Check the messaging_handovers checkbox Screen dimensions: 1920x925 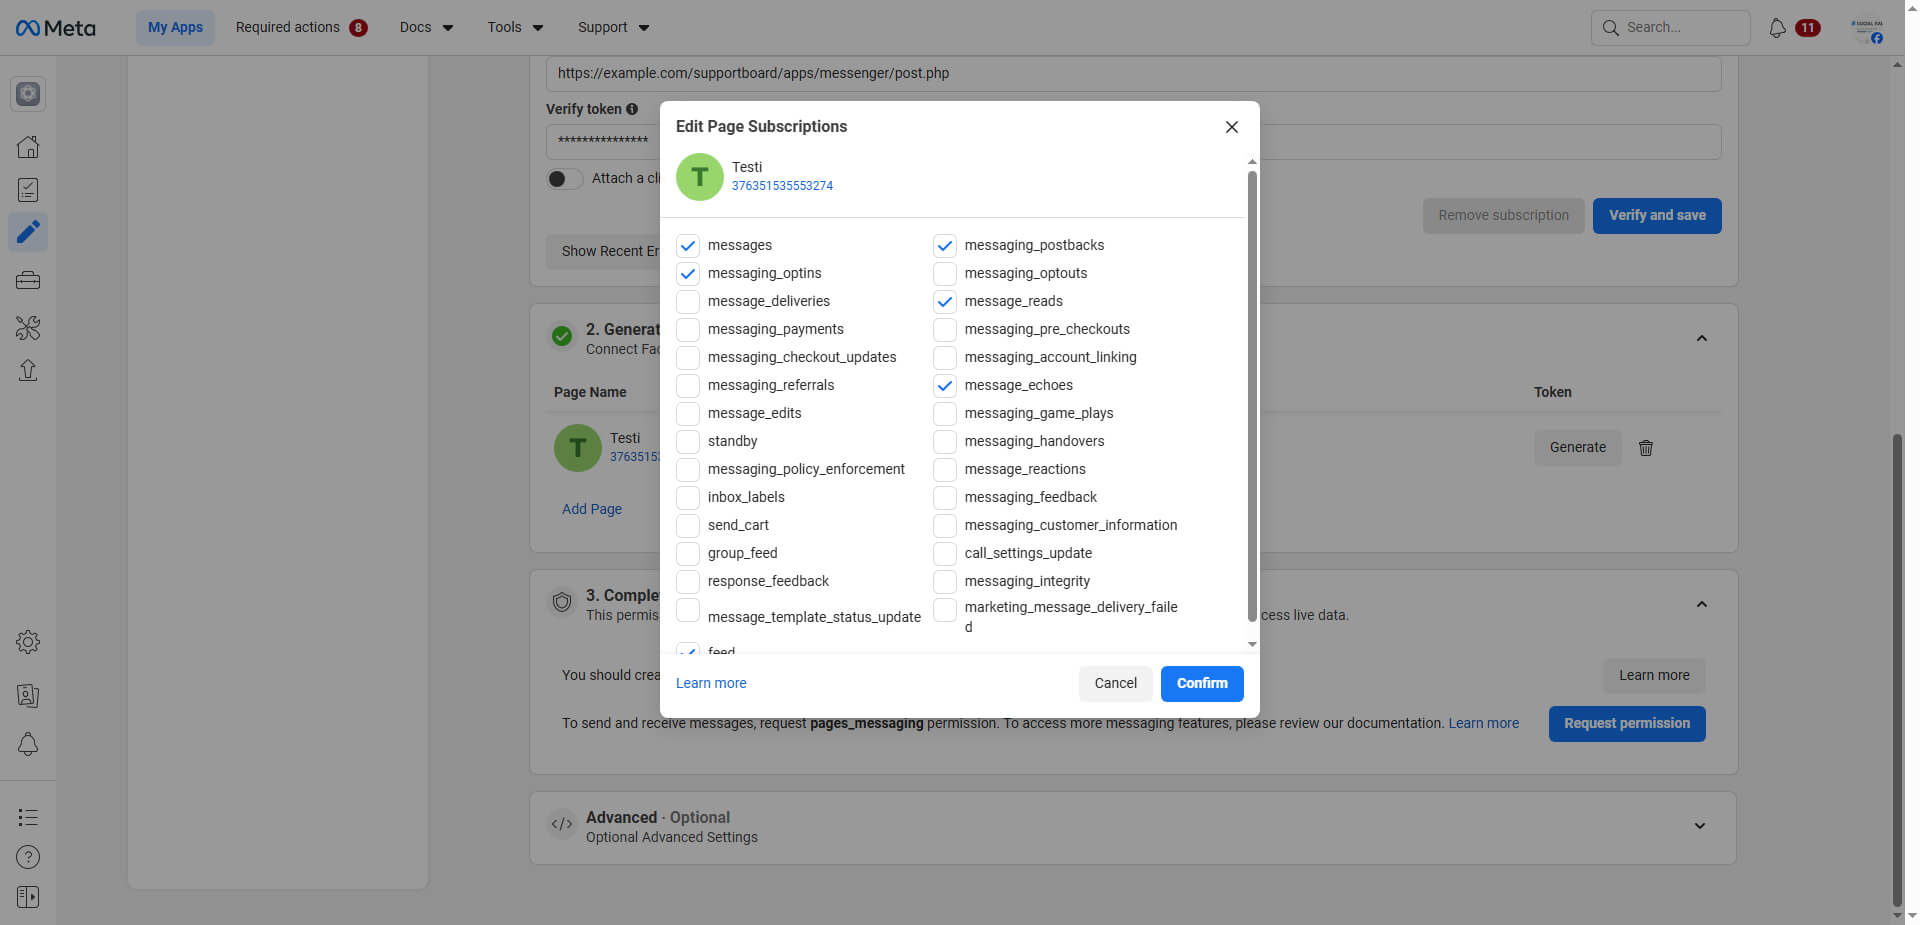pos(945,442)
